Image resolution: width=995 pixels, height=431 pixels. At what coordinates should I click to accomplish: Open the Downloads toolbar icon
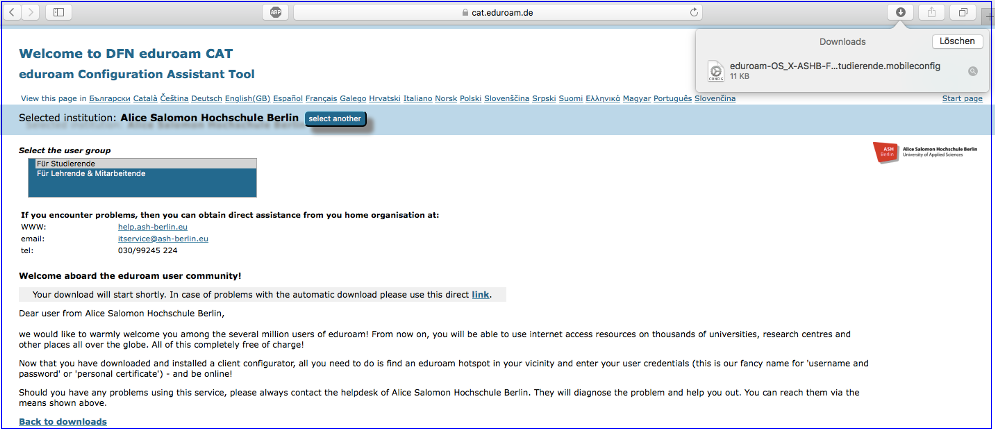coord(900,12)
